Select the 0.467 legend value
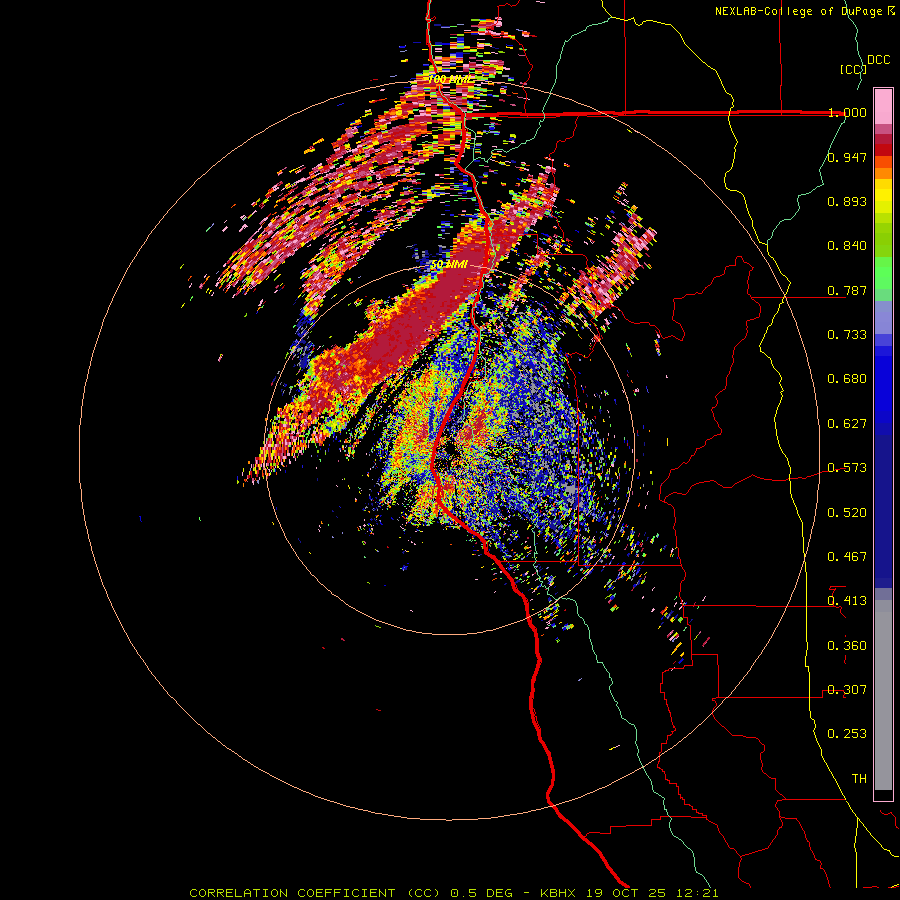Image resolution: width=900 pixels, height=900 pixels. pyautogui.click(x=847, y=557)
